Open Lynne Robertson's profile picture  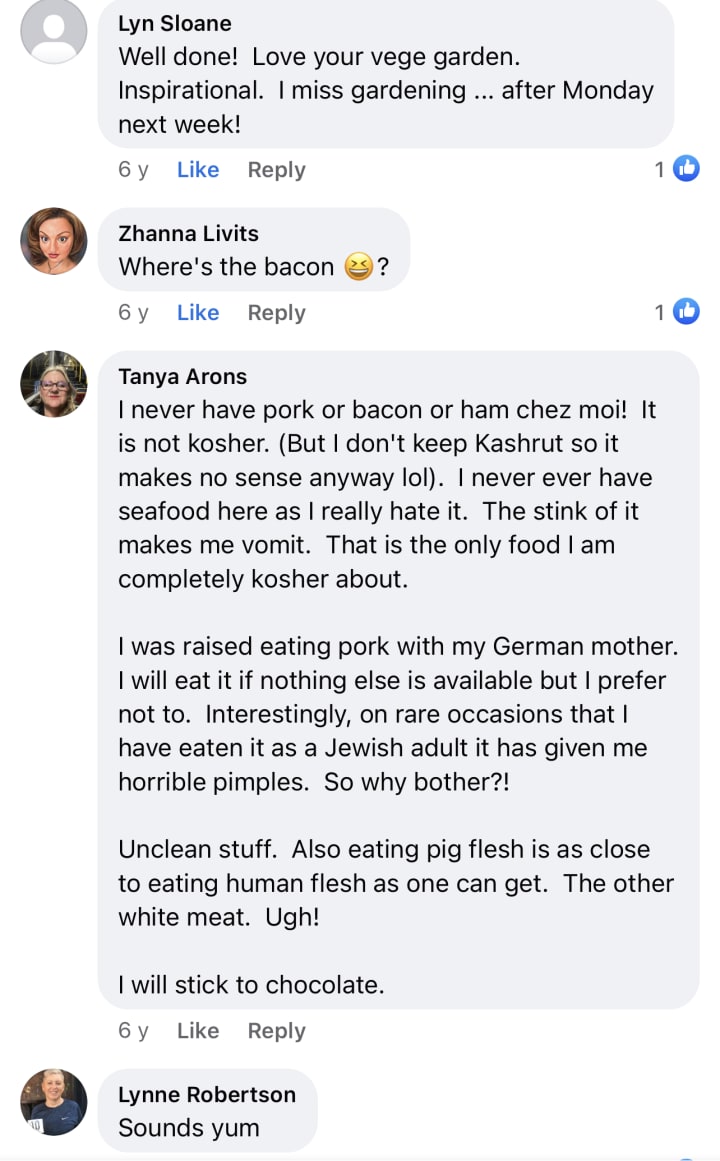pyautogui.click(x=54, y=1102)
